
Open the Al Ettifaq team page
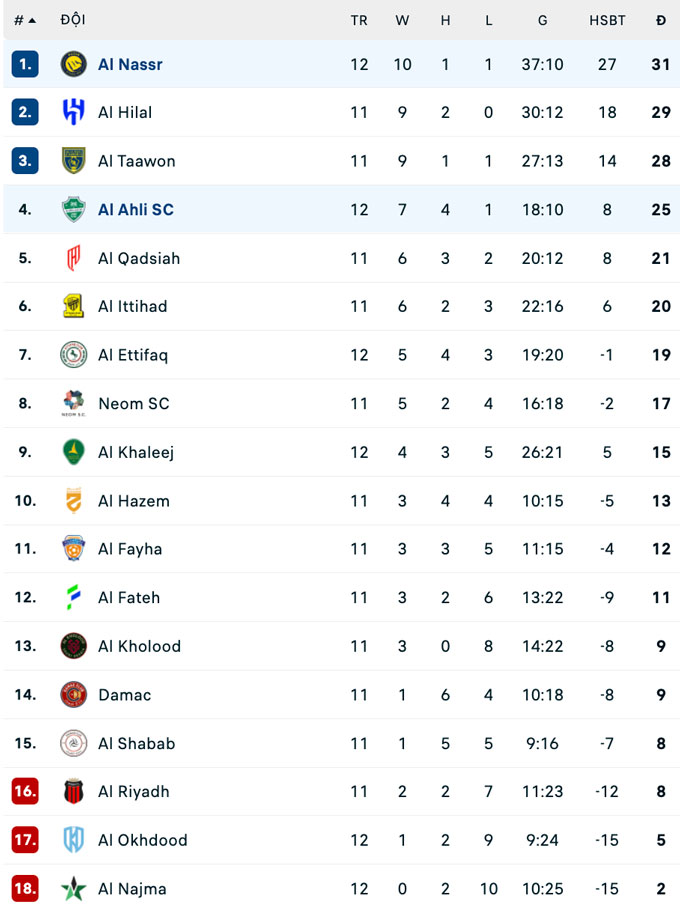point(133,355)
